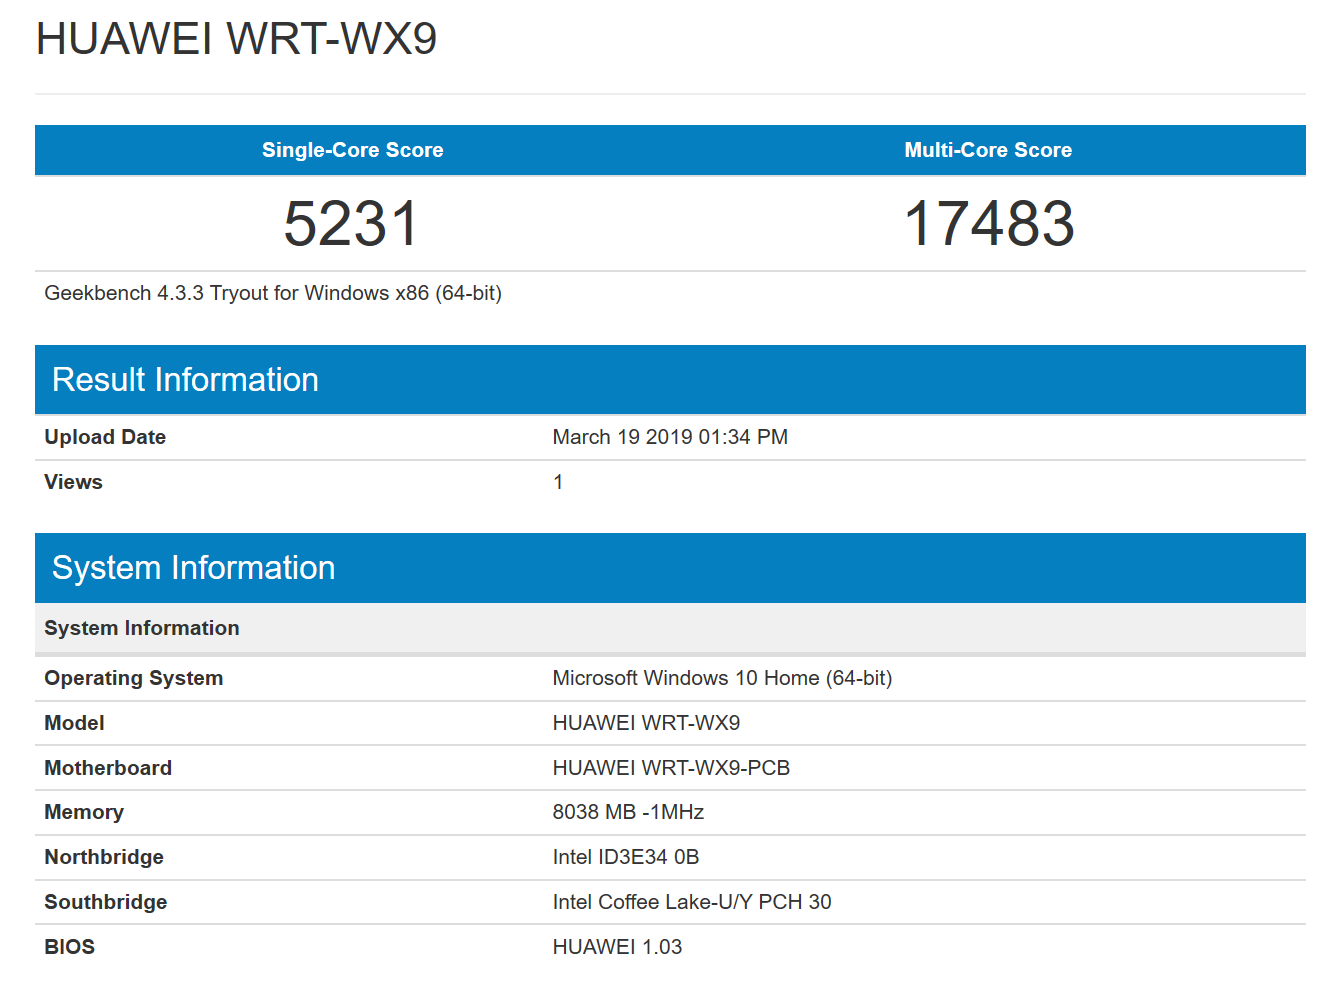This screenshot has height=982, width=1342.
Task: Click the gray System Information table subheader
Action: pos(142,628)
